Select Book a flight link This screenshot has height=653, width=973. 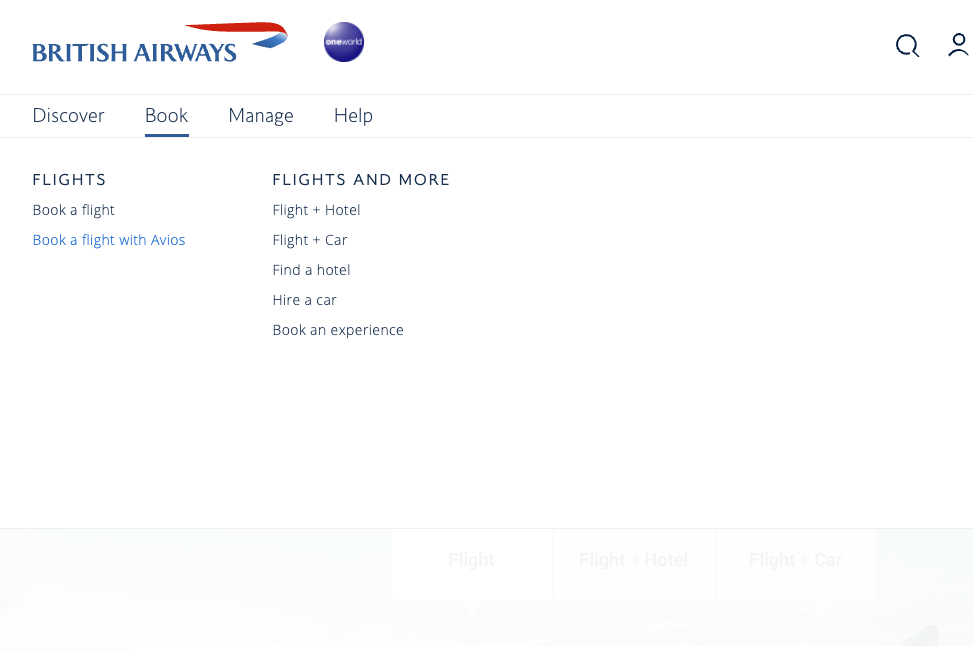tap(73, 210)
